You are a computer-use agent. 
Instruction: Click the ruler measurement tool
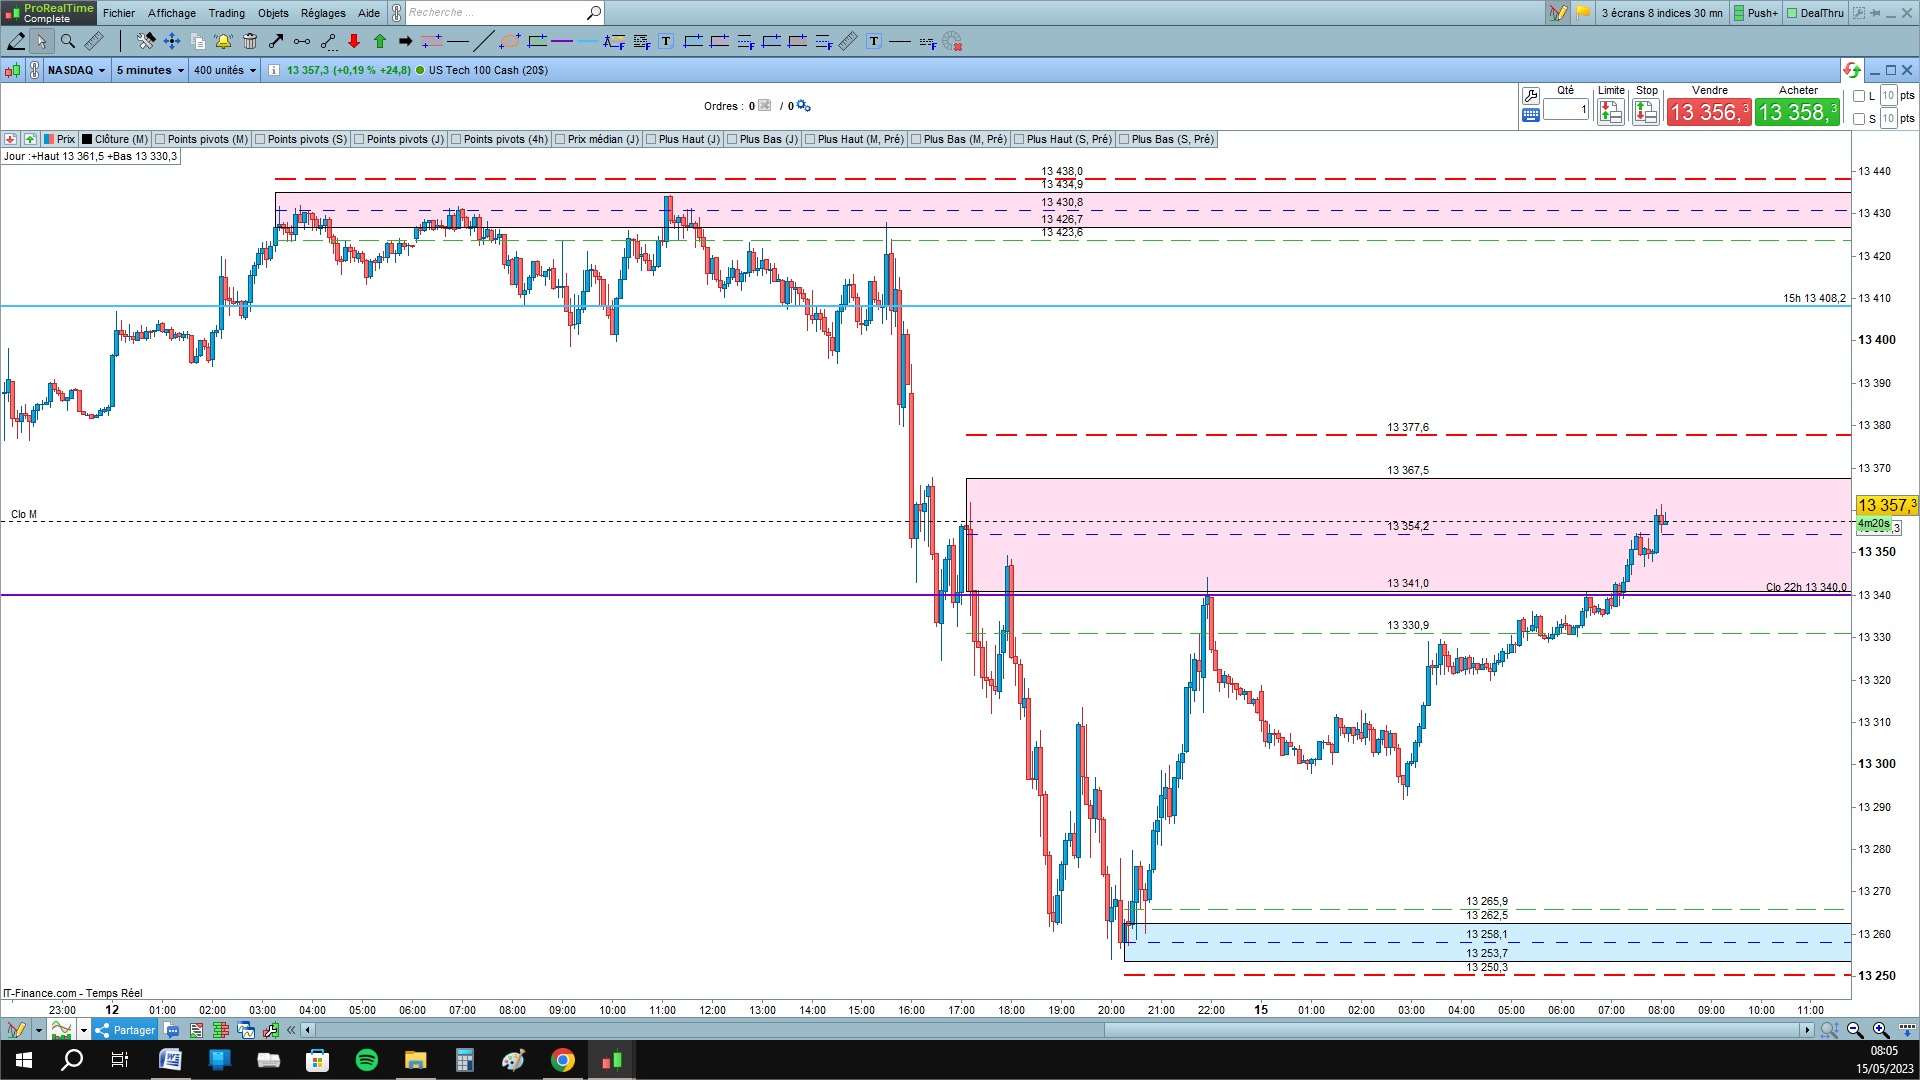click(94, 41)
